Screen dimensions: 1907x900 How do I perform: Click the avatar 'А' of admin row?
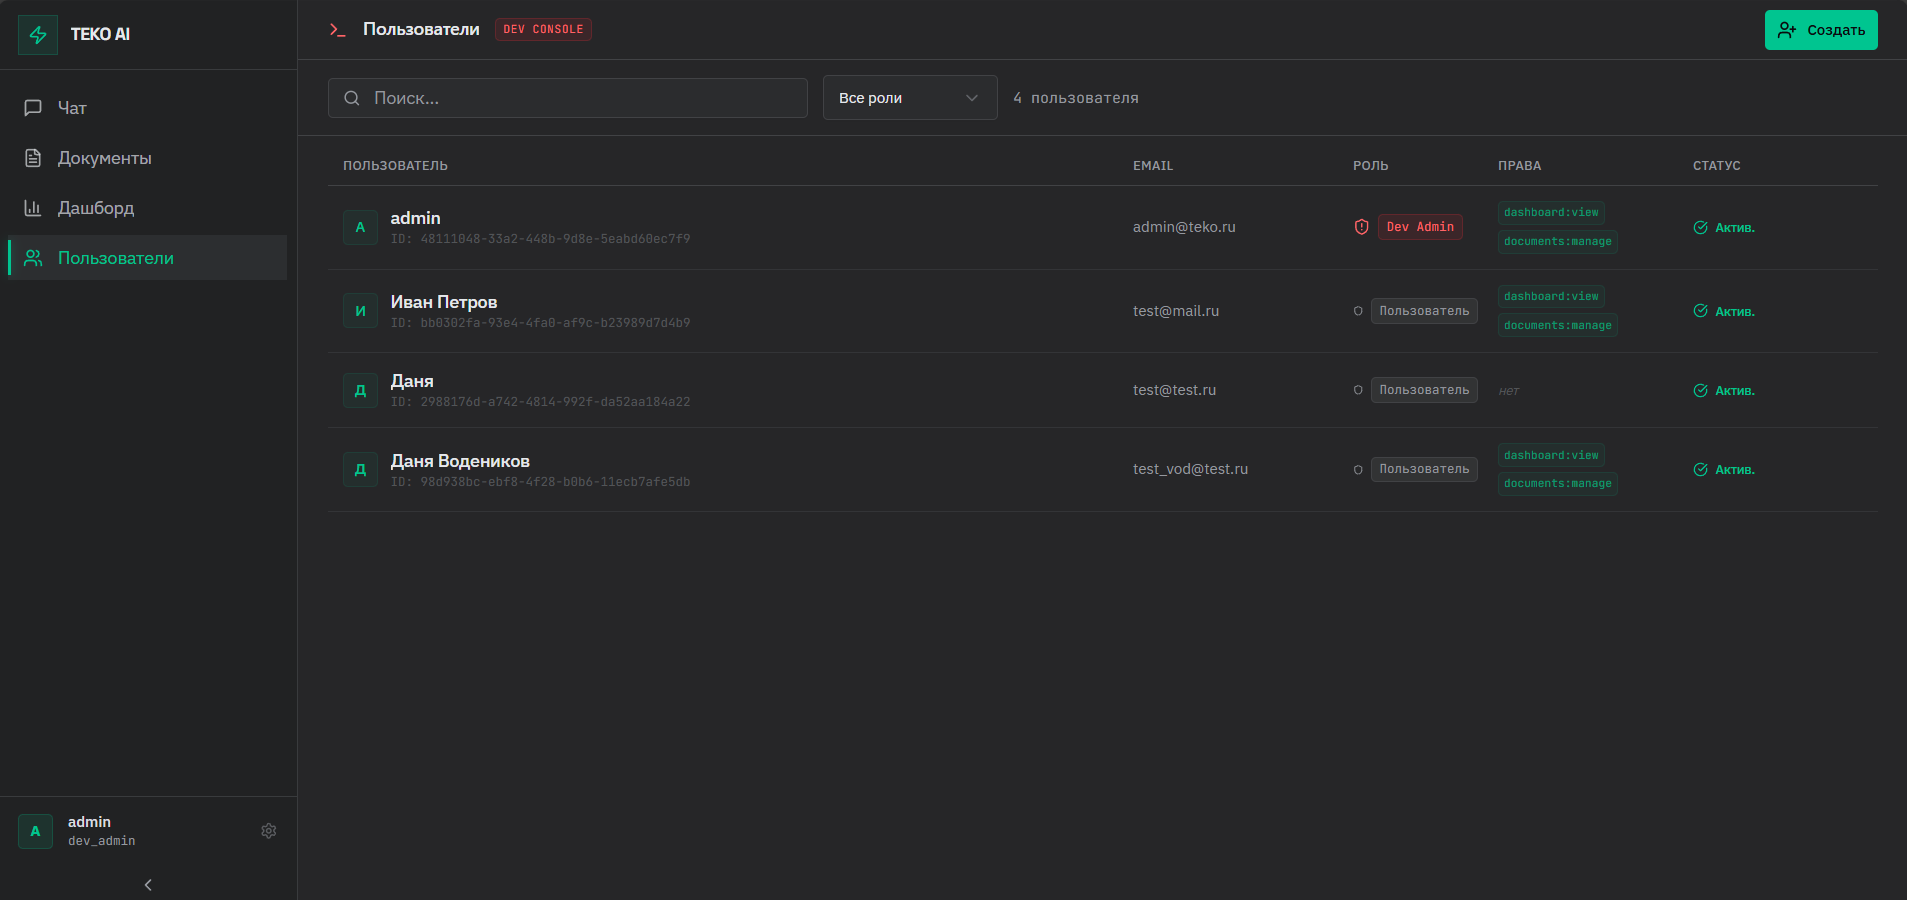click(360, 227)
